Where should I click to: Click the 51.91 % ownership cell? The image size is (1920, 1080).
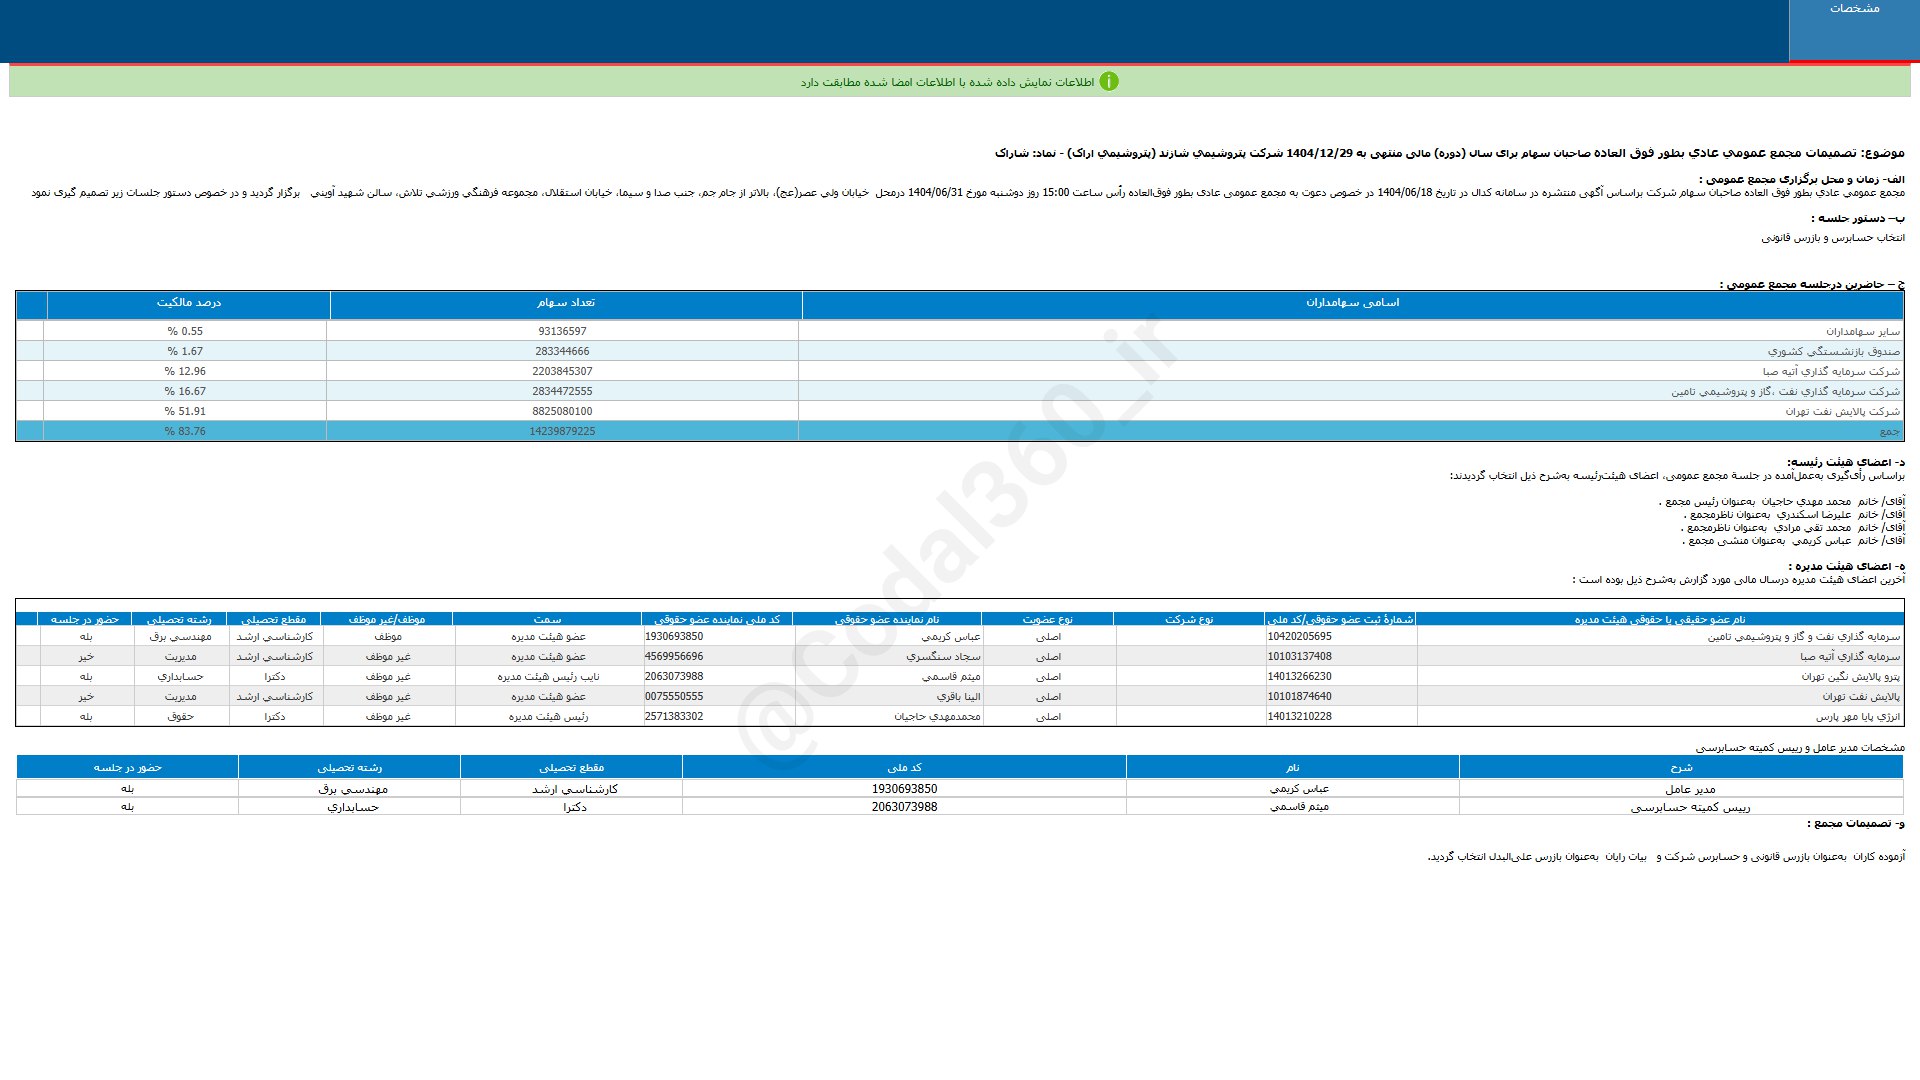pos(185,411)
